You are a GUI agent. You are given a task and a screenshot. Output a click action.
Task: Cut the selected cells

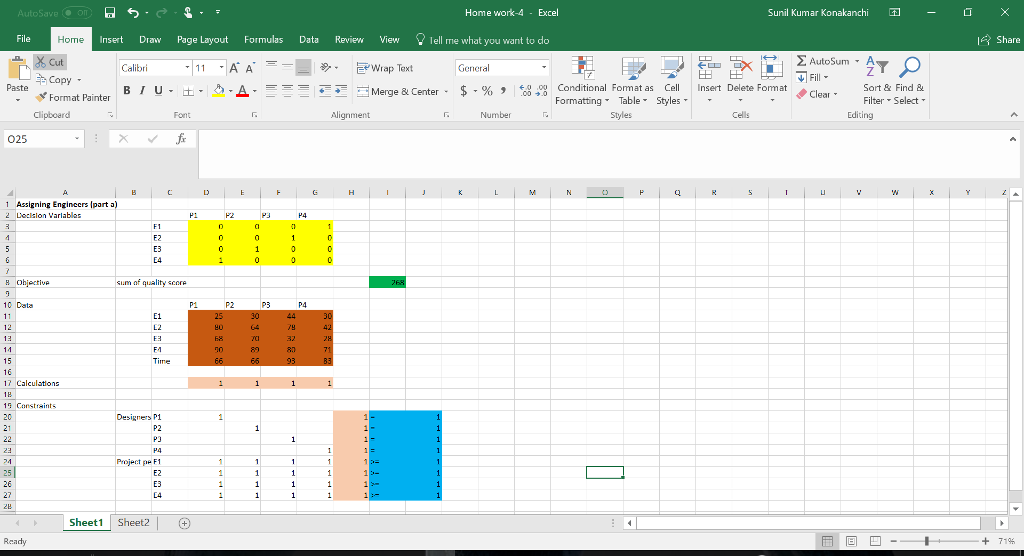pyautogui.click(x=50, y=62)
